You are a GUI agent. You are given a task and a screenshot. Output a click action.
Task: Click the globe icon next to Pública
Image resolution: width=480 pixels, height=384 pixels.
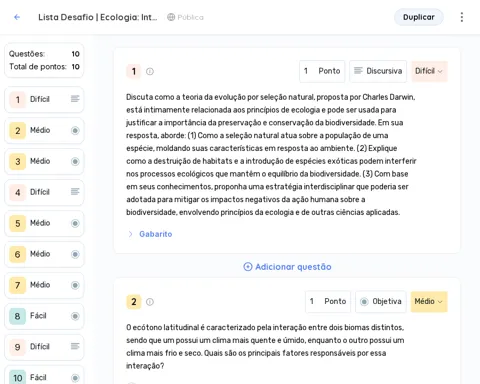coord(171,17)
